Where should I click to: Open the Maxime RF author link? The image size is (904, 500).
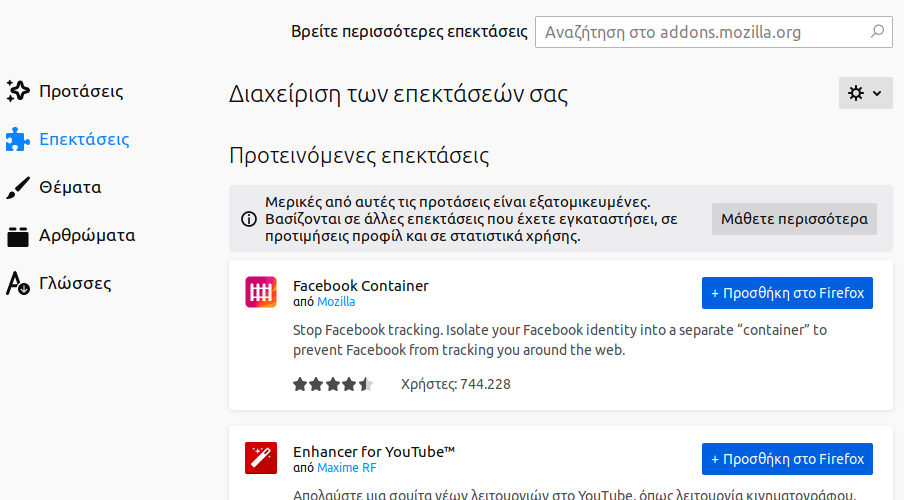pyautogui.click(x=347, y=468)
